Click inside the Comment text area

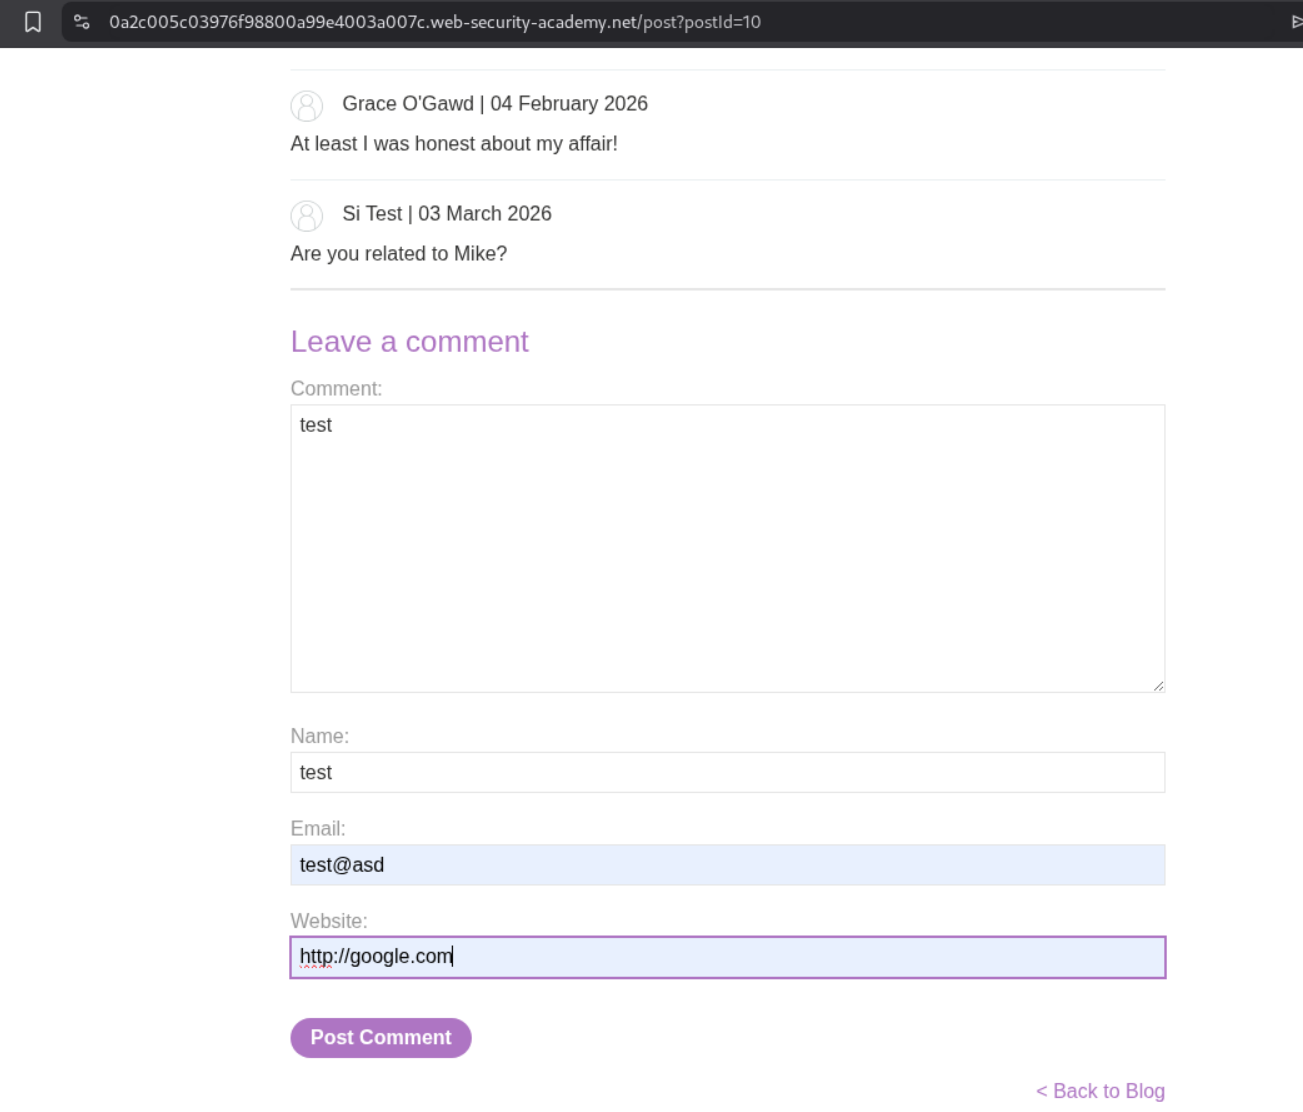click(x=727, y=548)
